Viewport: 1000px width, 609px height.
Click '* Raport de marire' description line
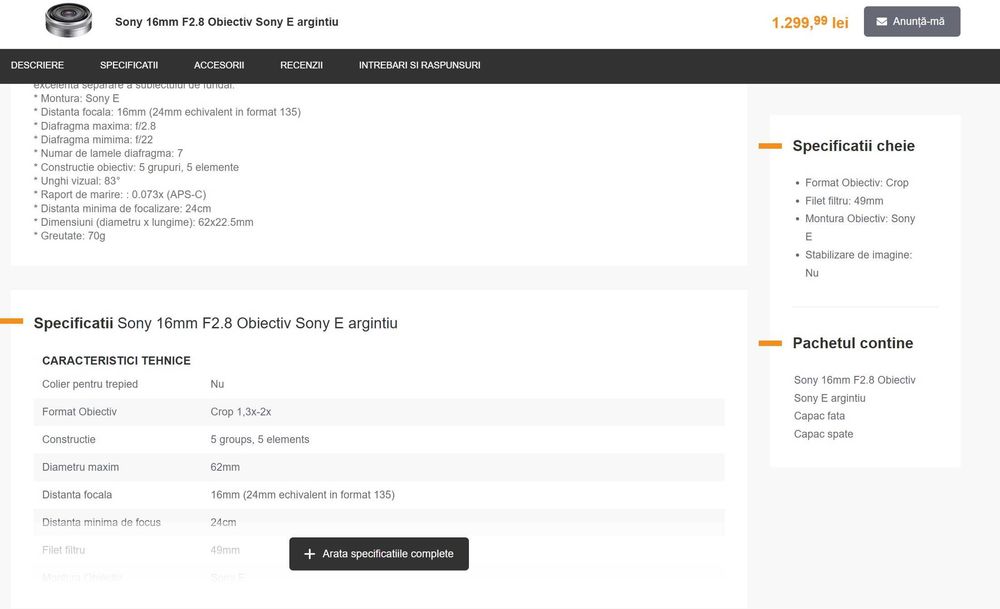[120, 194]
